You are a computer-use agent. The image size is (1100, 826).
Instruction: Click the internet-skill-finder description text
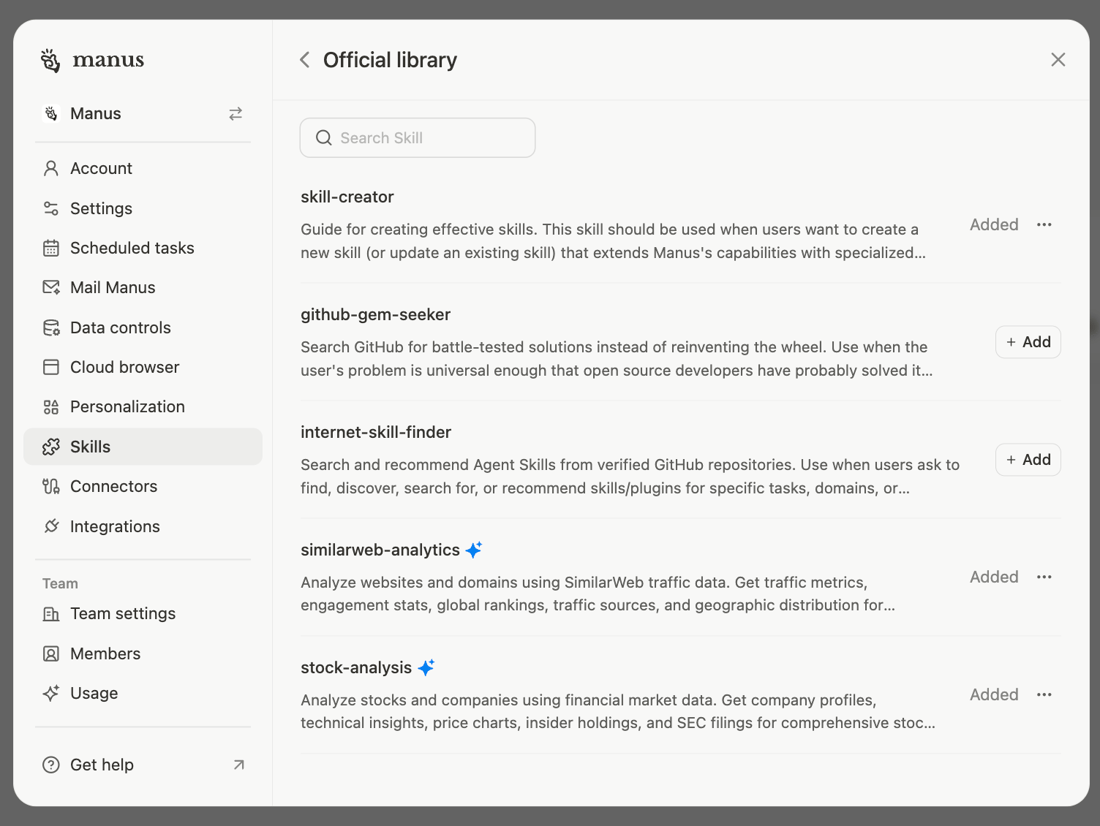tap(630, 477)
